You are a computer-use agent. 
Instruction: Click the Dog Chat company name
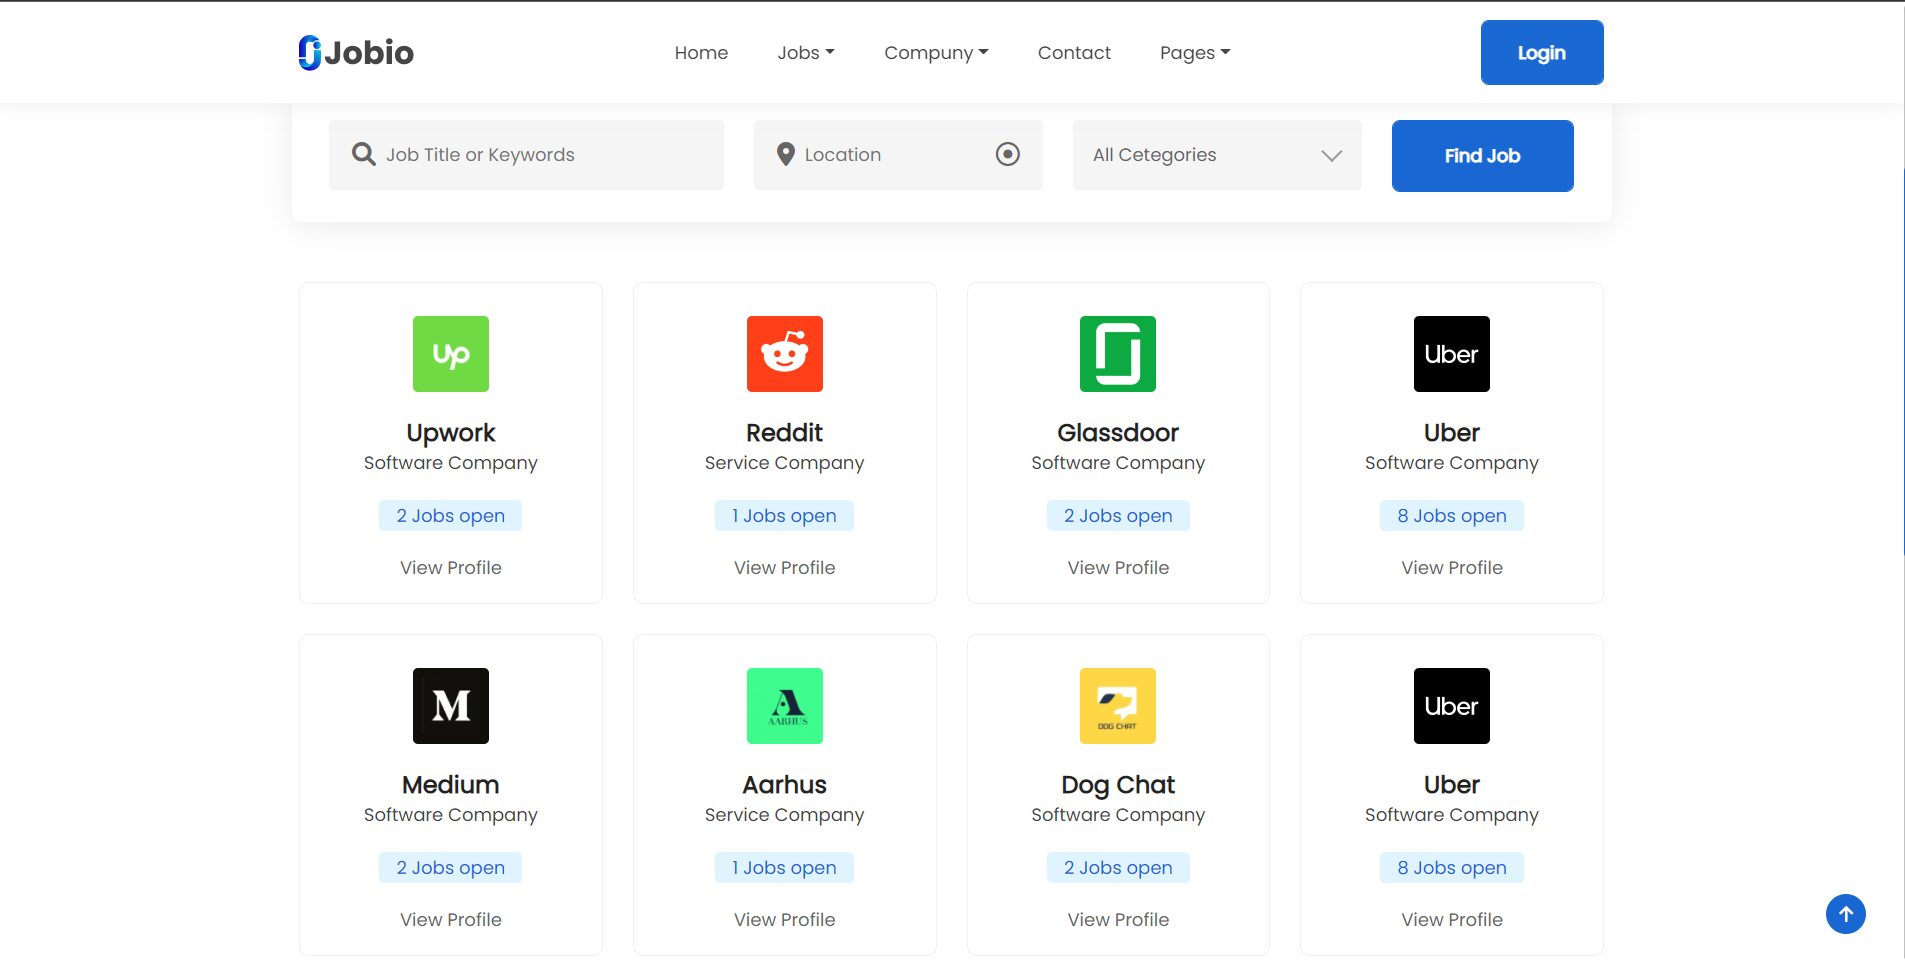(1118, 785)
